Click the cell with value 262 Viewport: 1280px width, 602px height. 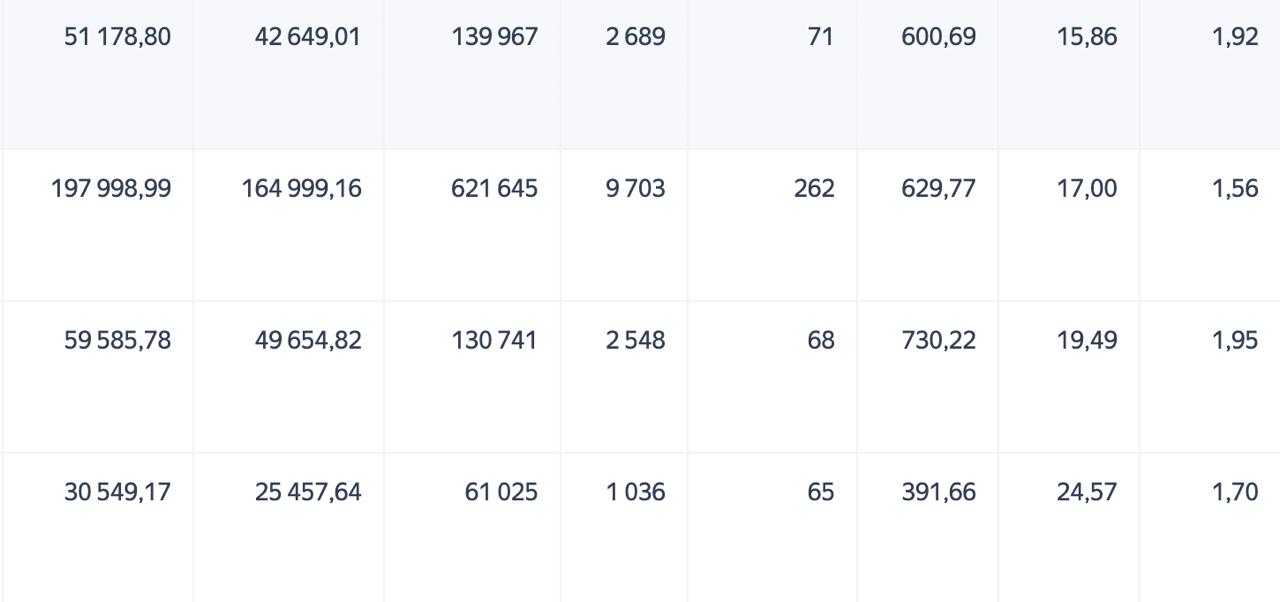813,189
